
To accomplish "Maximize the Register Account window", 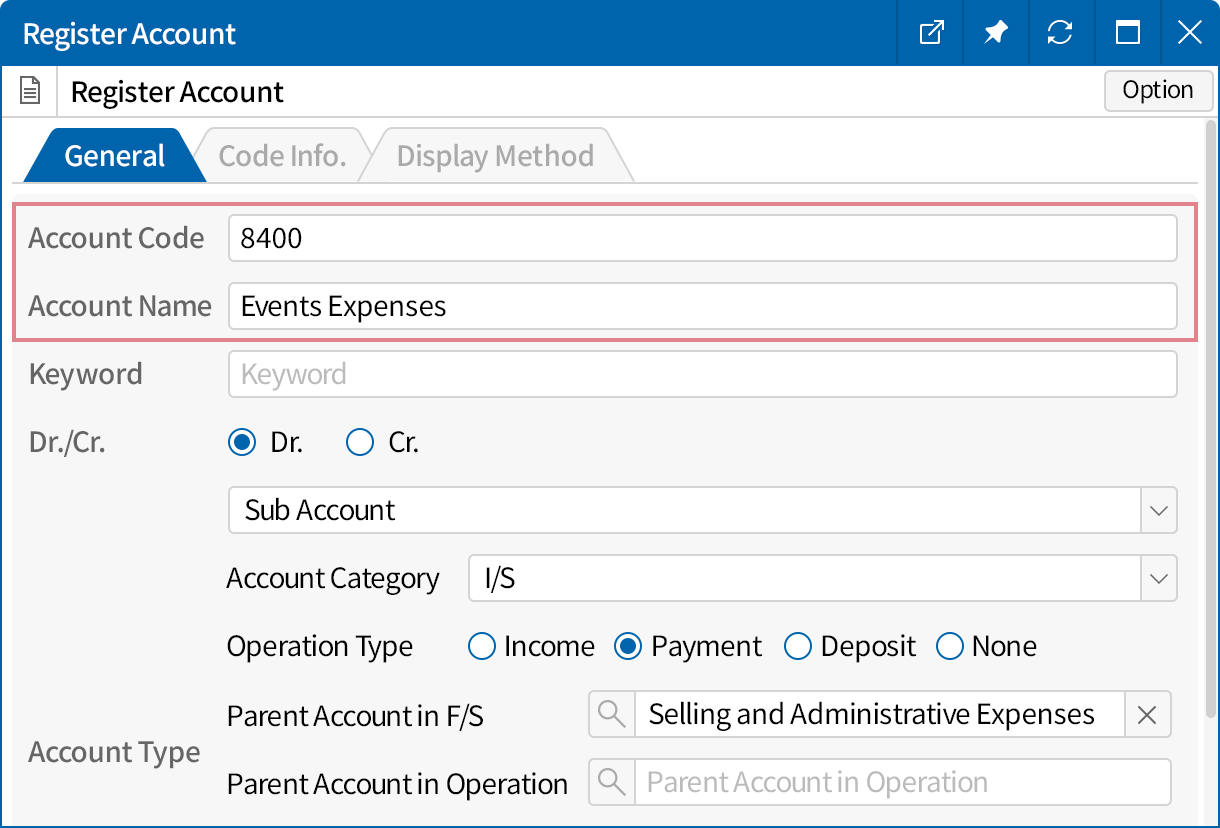I will pyautogui.click(x=1127, y=33).
